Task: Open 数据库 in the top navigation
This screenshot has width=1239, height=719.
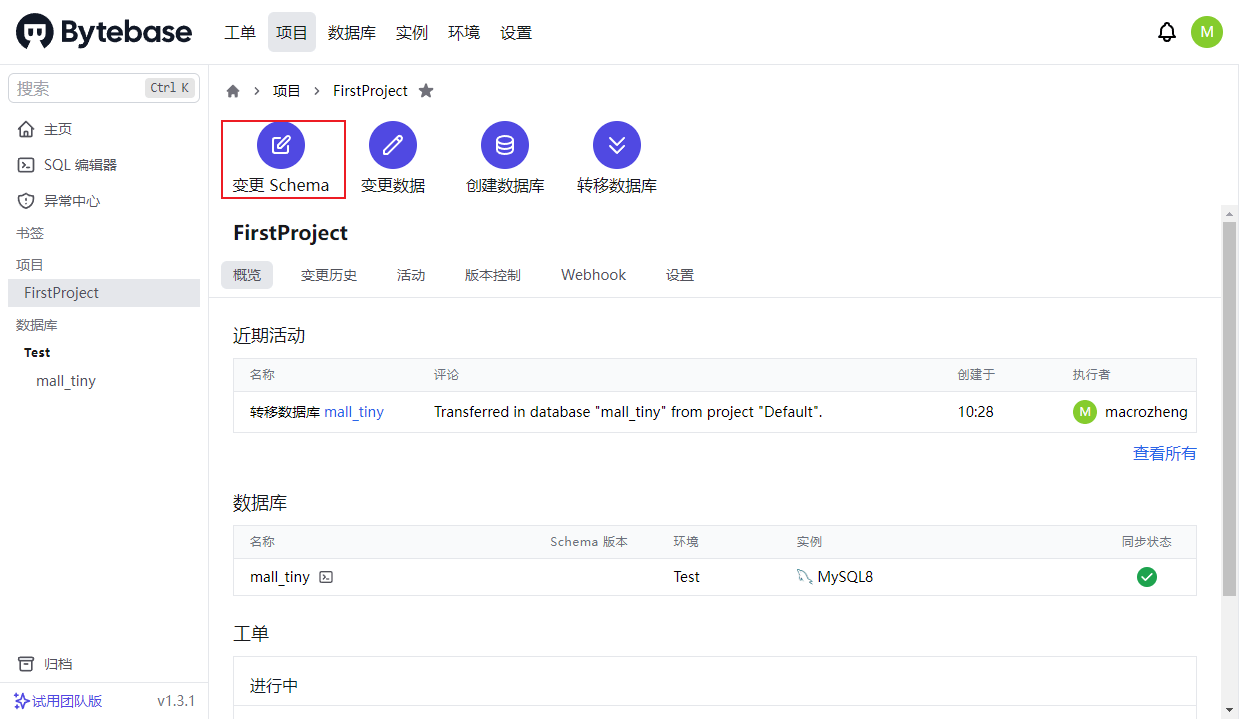Action: point(352,33)
